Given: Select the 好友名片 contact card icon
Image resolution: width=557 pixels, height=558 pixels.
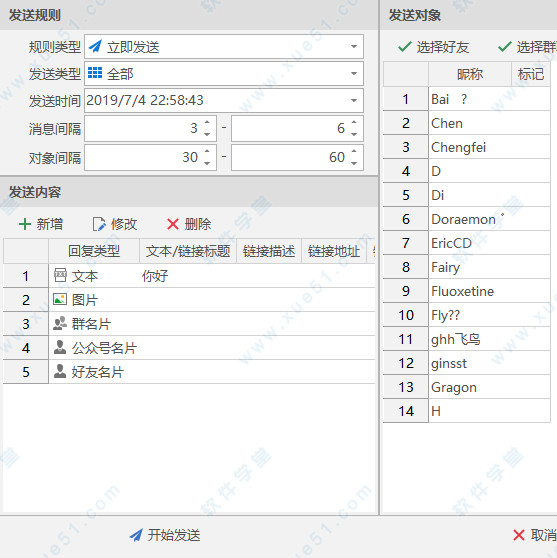Looking at the screenshot, I should pyautogui.click(x=60, y=371).
